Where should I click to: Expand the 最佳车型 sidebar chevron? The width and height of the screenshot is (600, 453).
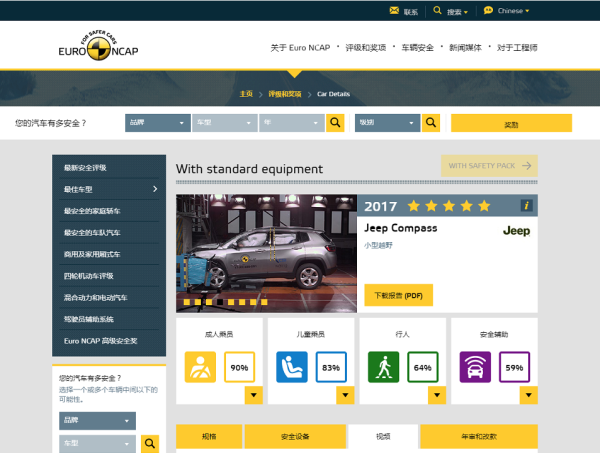155,189
